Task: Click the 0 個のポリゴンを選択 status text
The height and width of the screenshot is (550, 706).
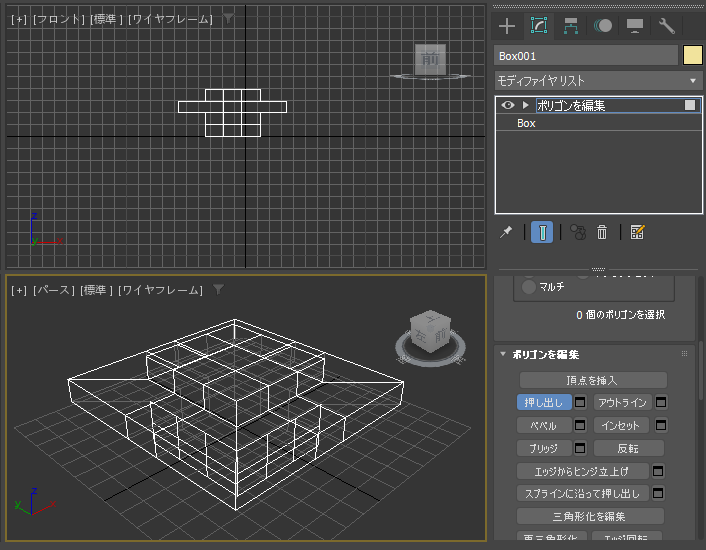Action: (620, 315)
